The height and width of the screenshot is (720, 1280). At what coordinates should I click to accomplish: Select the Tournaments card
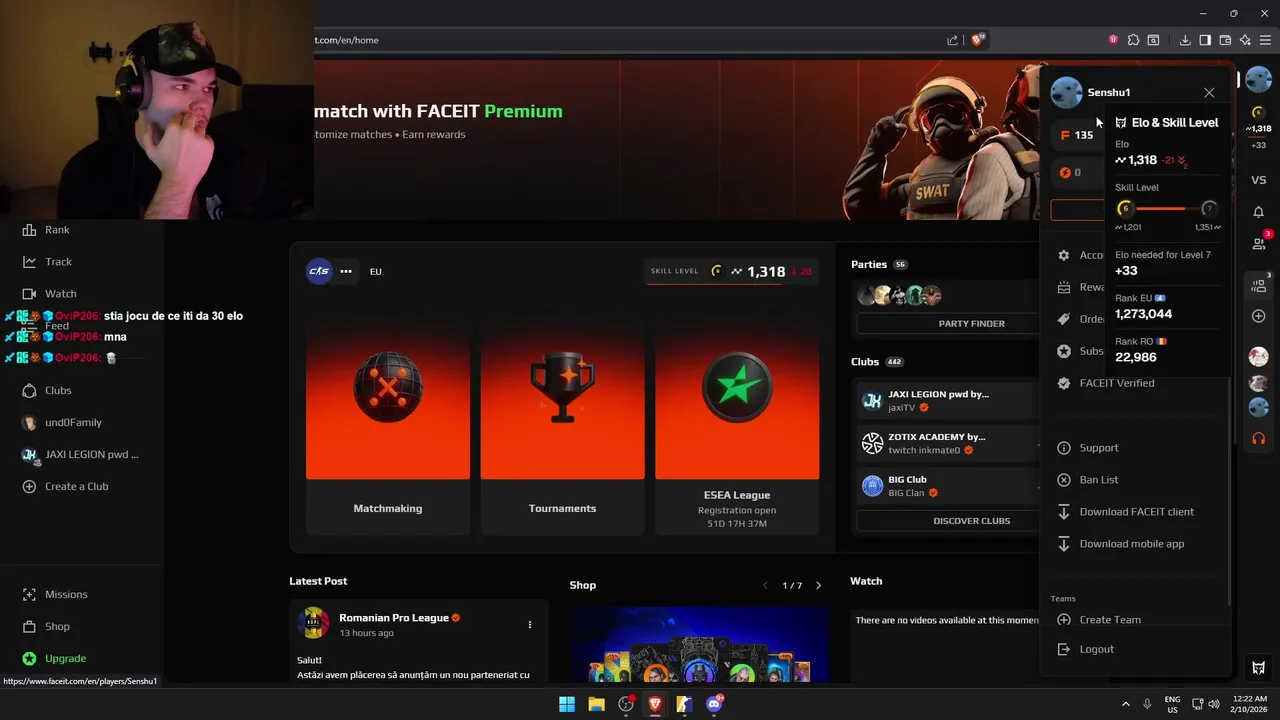562,428
